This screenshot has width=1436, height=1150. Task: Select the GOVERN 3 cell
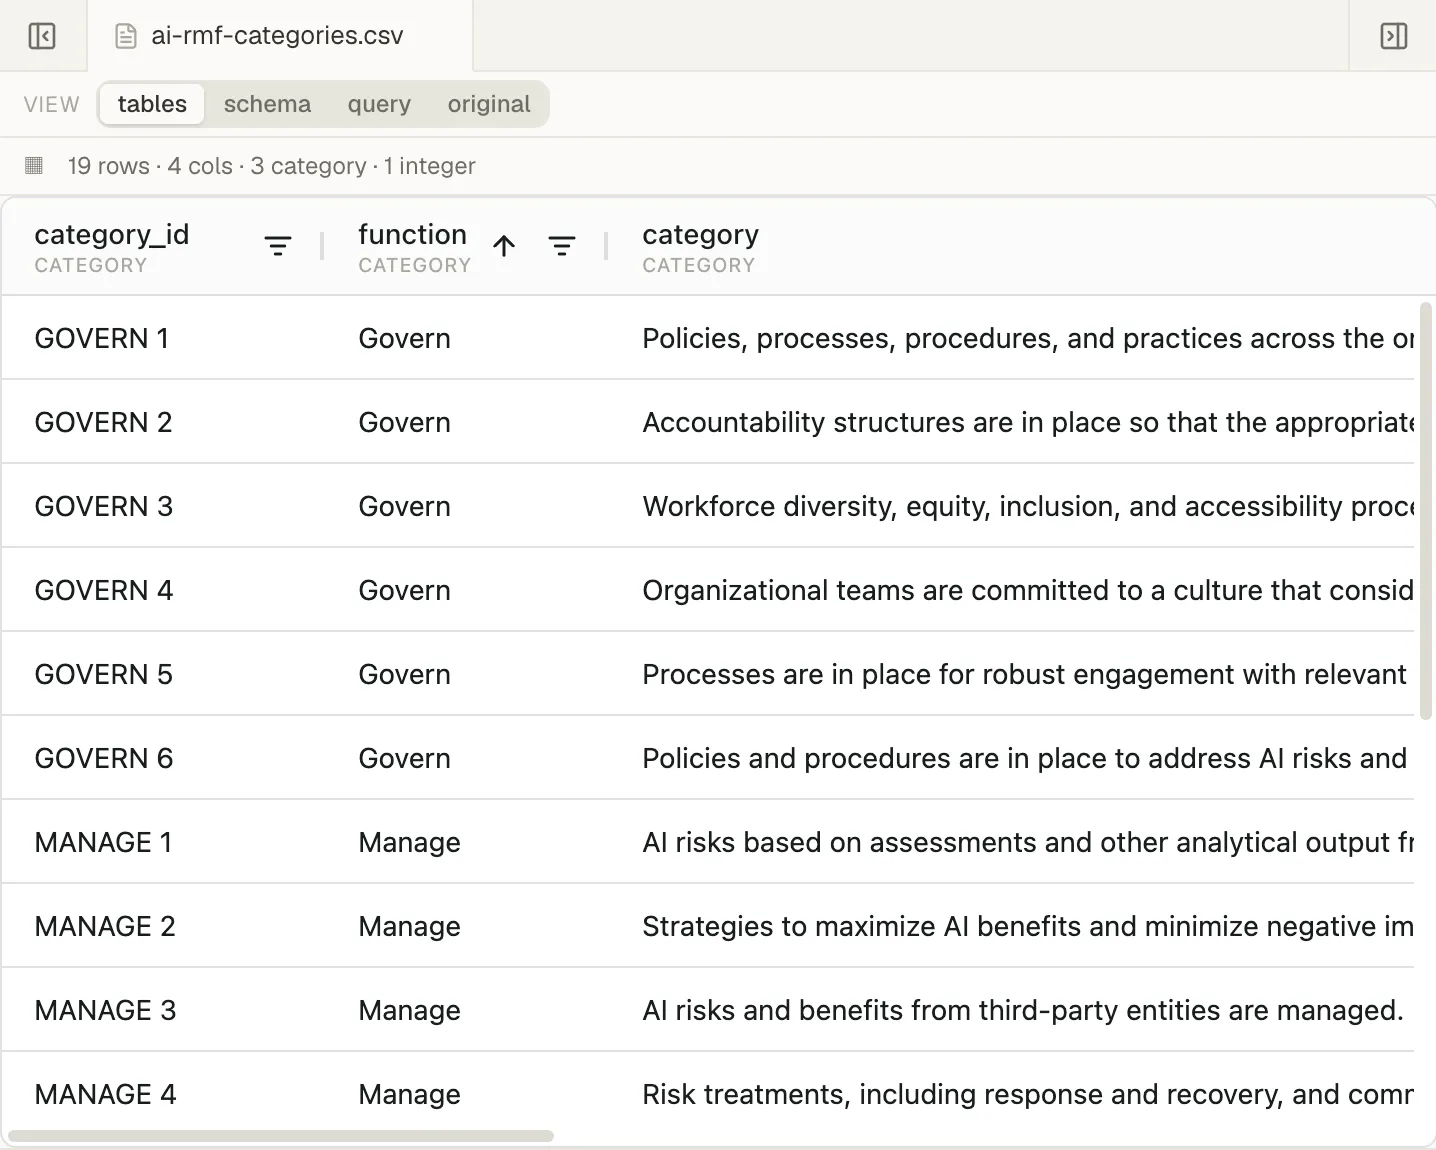(x=162, y=506)
